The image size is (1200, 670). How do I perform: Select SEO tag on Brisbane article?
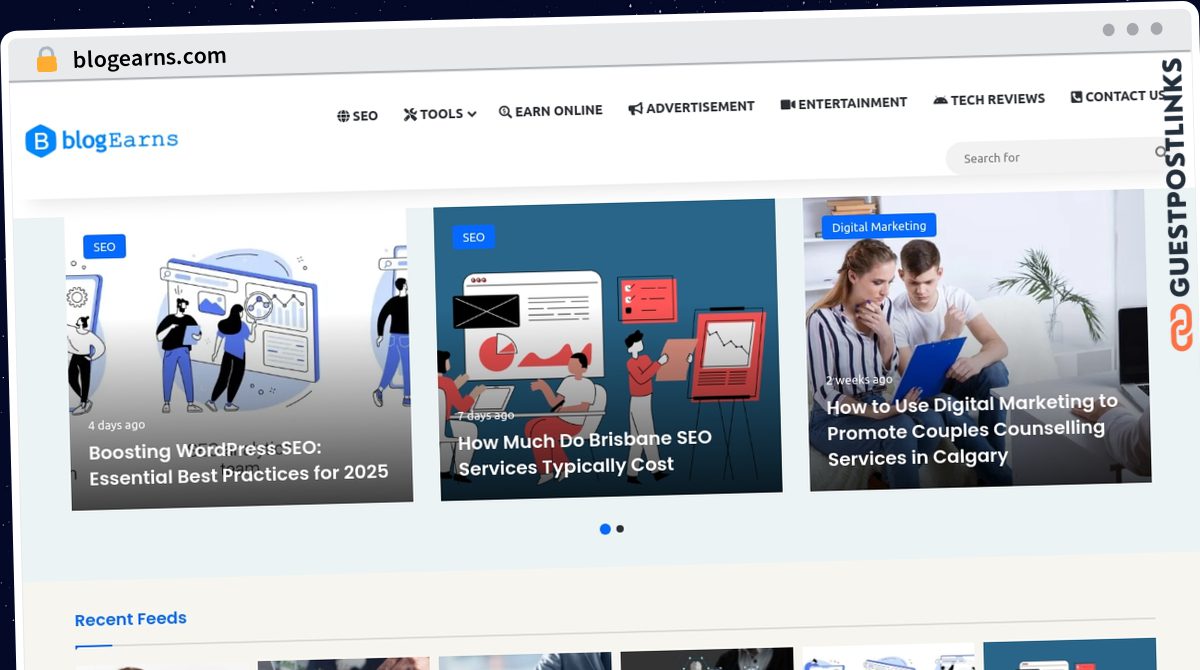click(x=474, y=237)
